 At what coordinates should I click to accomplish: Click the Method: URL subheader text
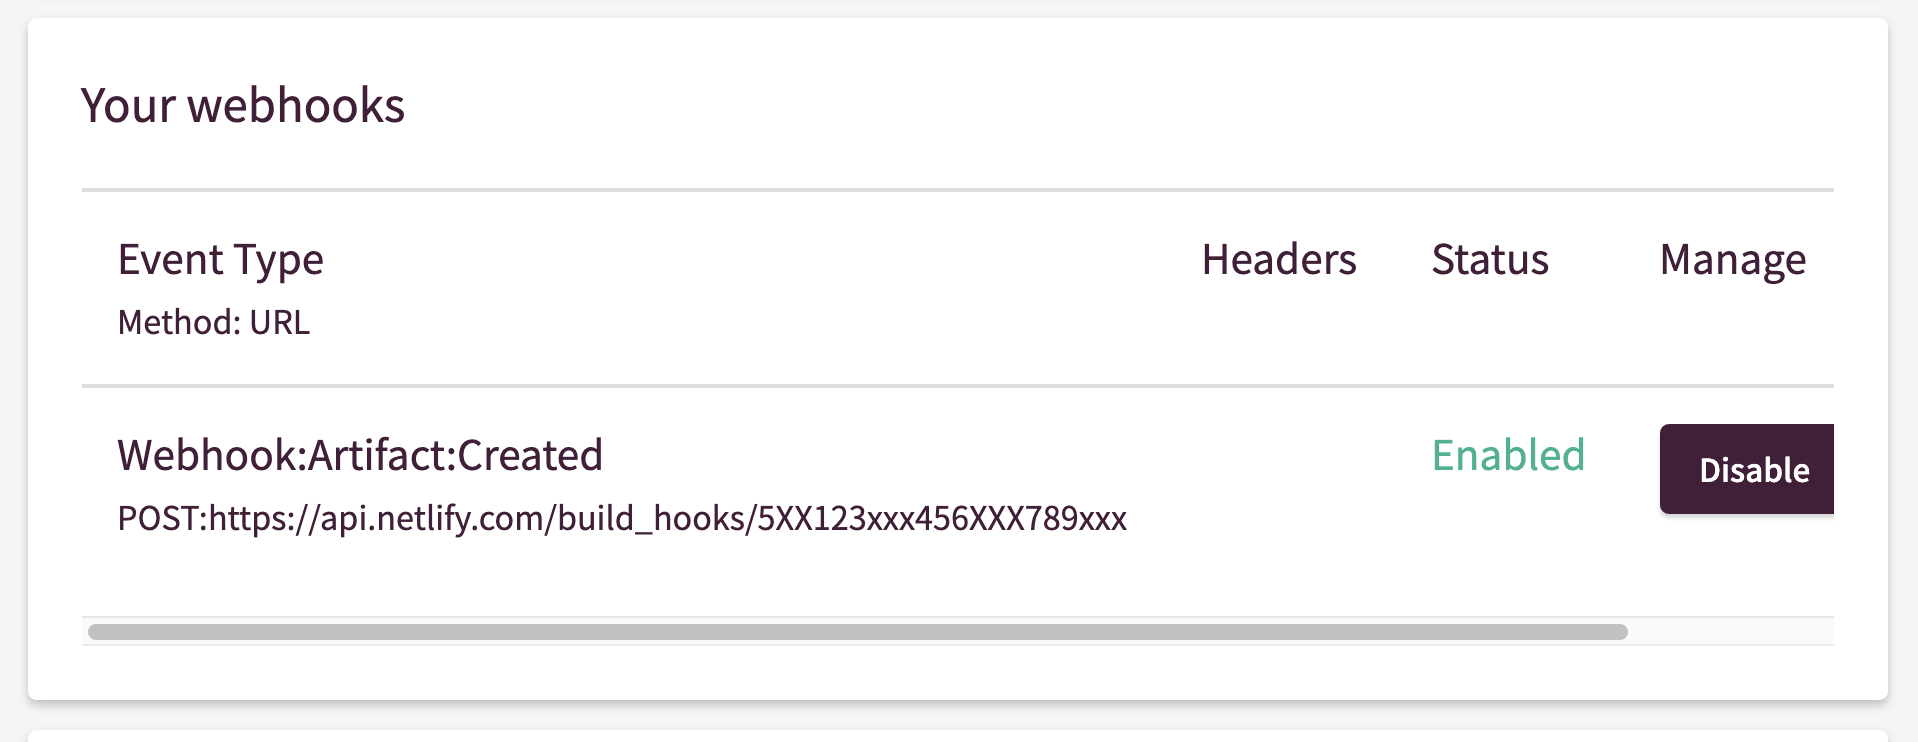pyautogui.click(x=214, y=322)
